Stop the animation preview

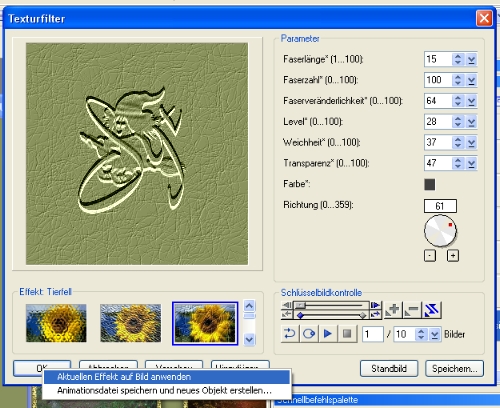[x=347, y=334]
